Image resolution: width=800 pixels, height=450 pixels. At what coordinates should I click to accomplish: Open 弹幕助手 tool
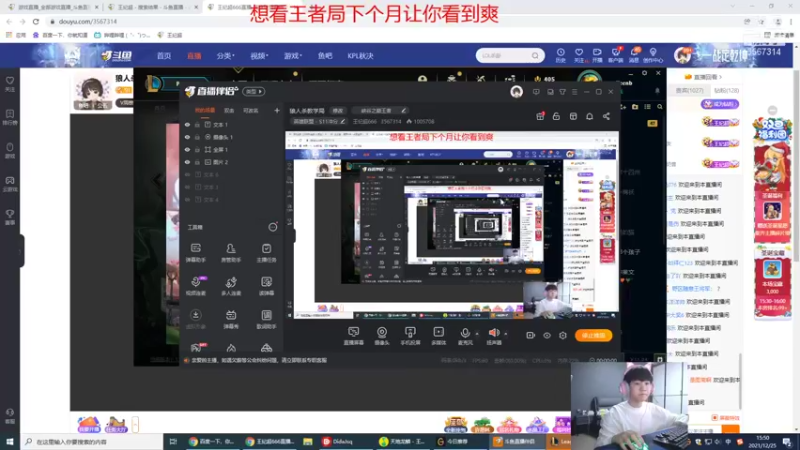click(x=196, y=253)
